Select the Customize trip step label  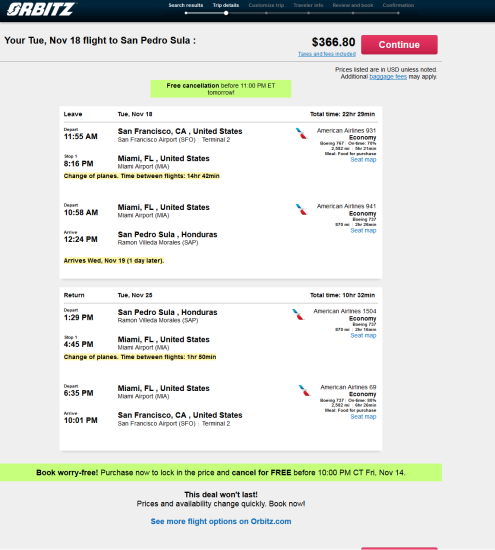point(266,5)
